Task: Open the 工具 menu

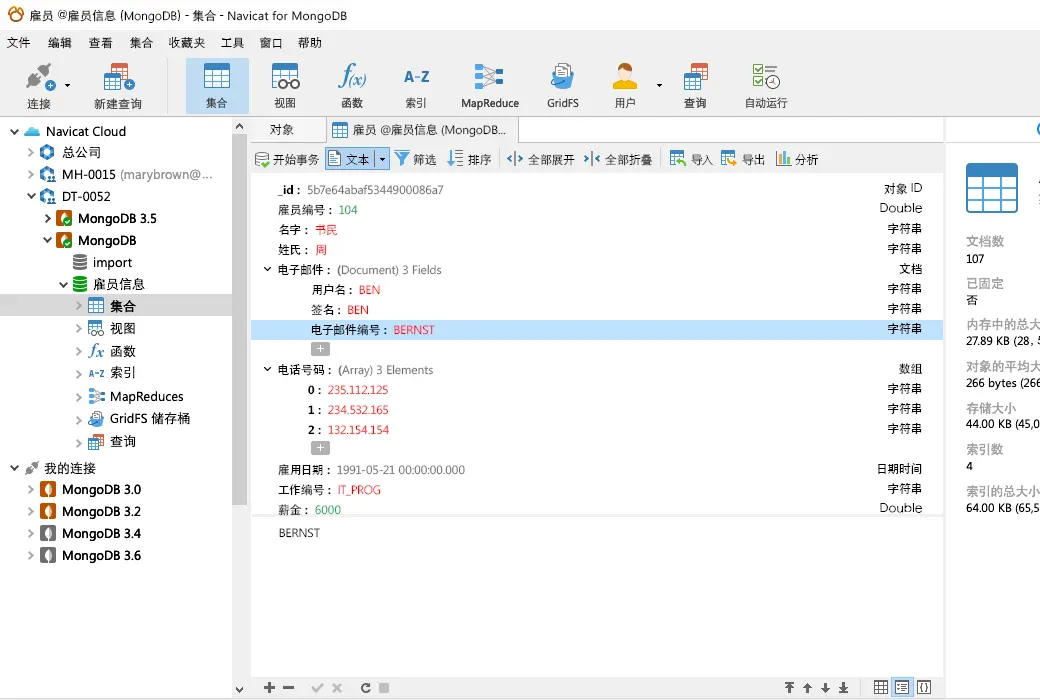Action: (232, 42)
